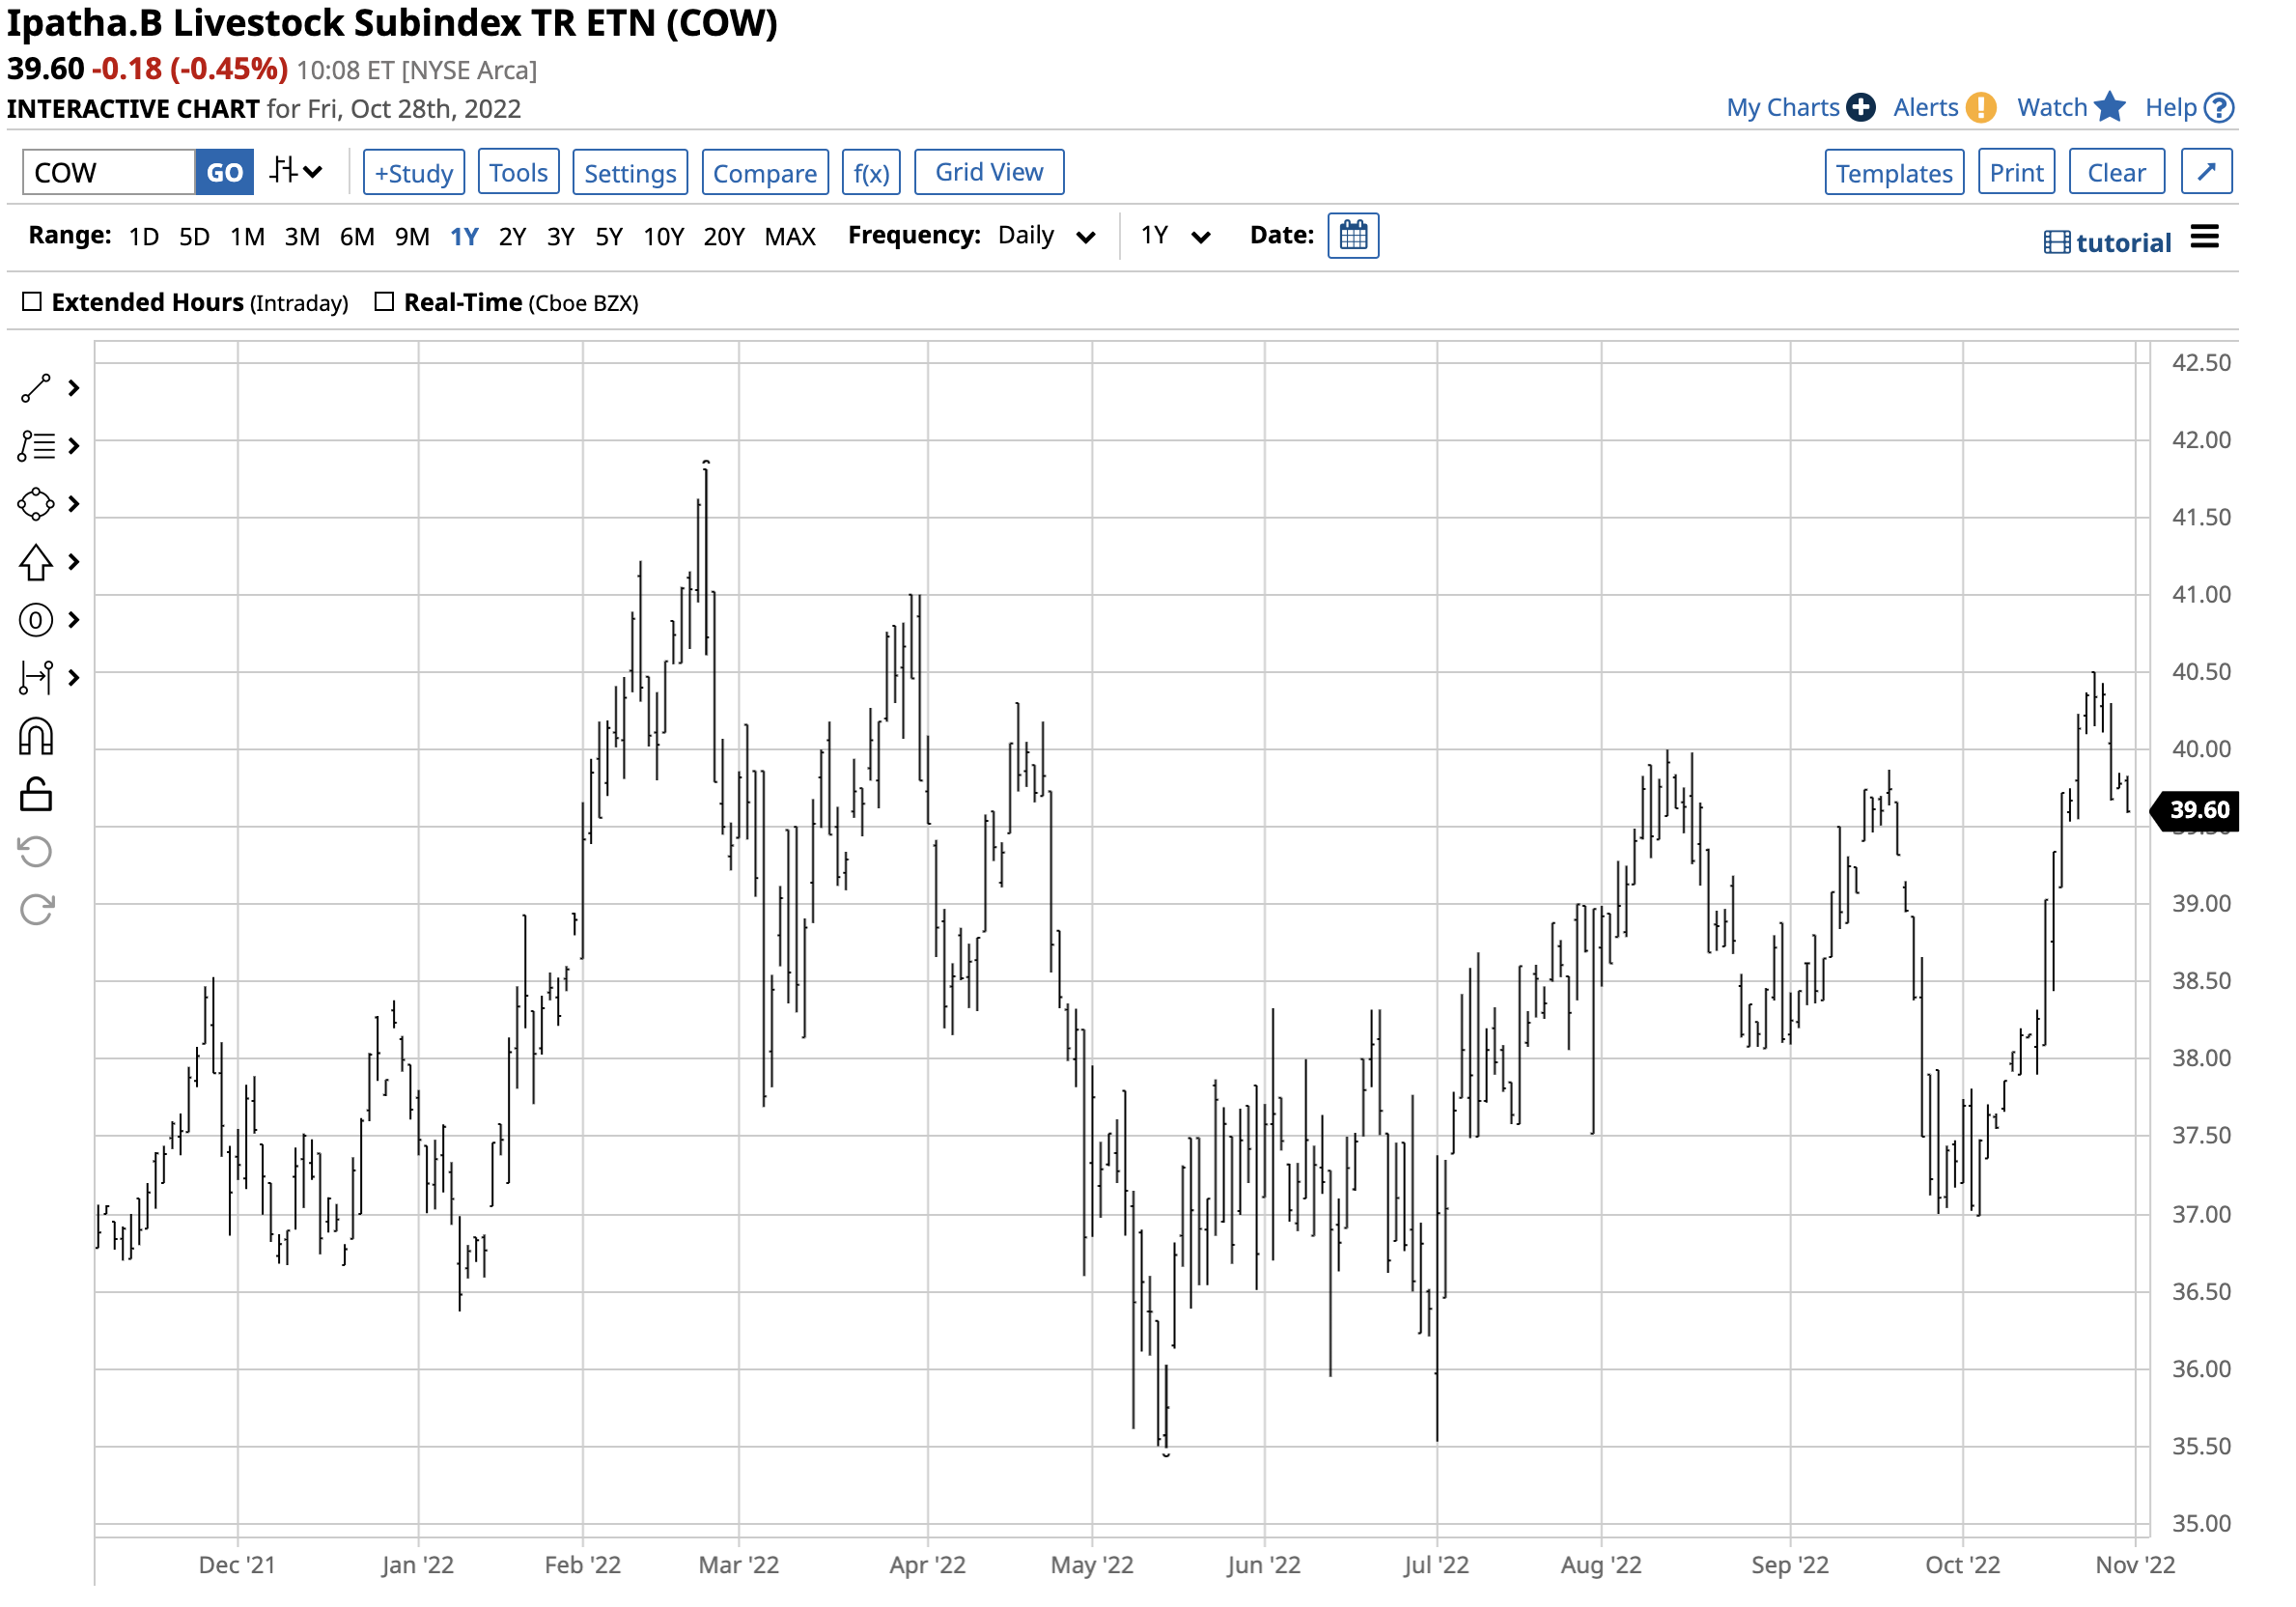
Task: Click the +Study button
Action: [413, 173]
